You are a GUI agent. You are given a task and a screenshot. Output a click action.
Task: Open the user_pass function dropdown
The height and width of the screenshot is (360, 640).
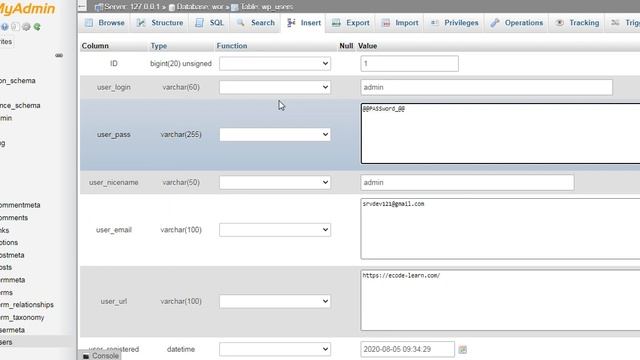click(275, 134)
